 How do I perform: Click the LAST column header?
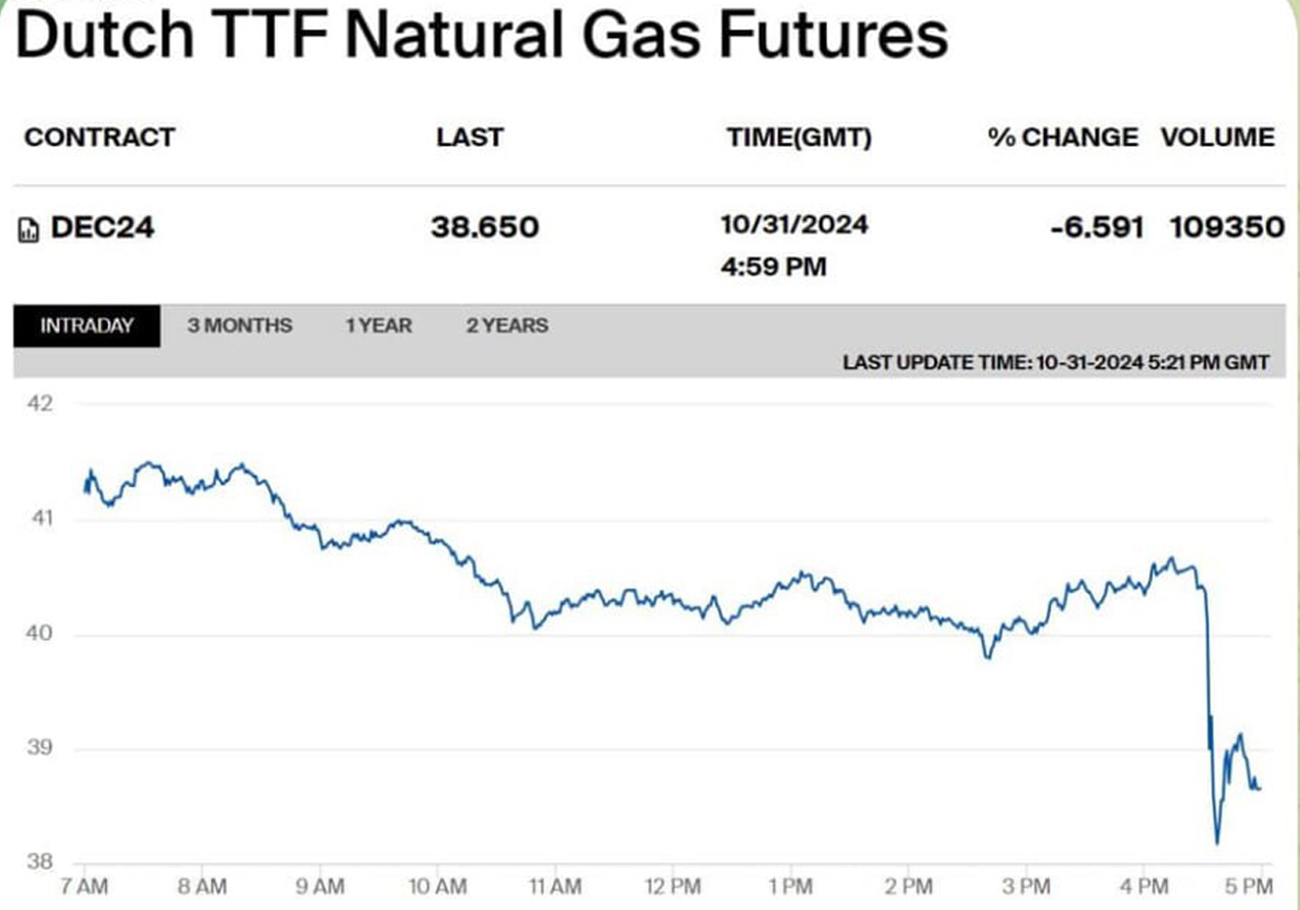(x=470, y=138)
